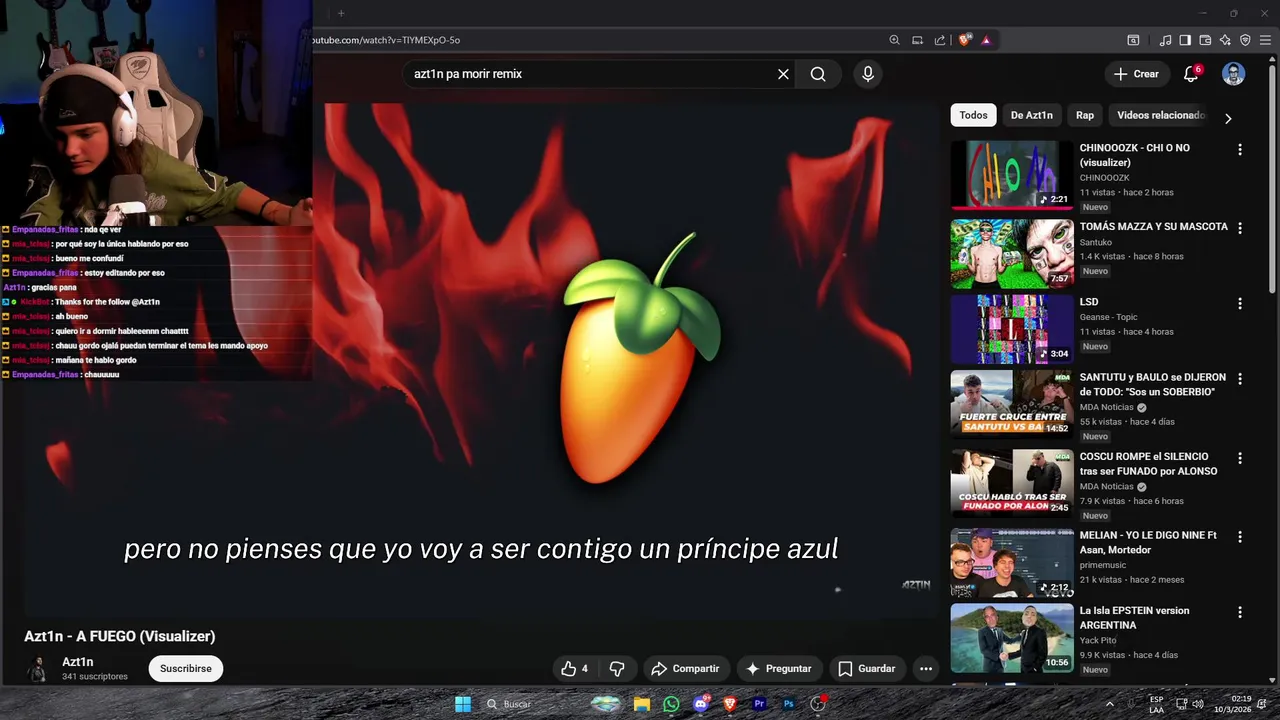
Task: Like the video with thumbs up
Action: 574,669
